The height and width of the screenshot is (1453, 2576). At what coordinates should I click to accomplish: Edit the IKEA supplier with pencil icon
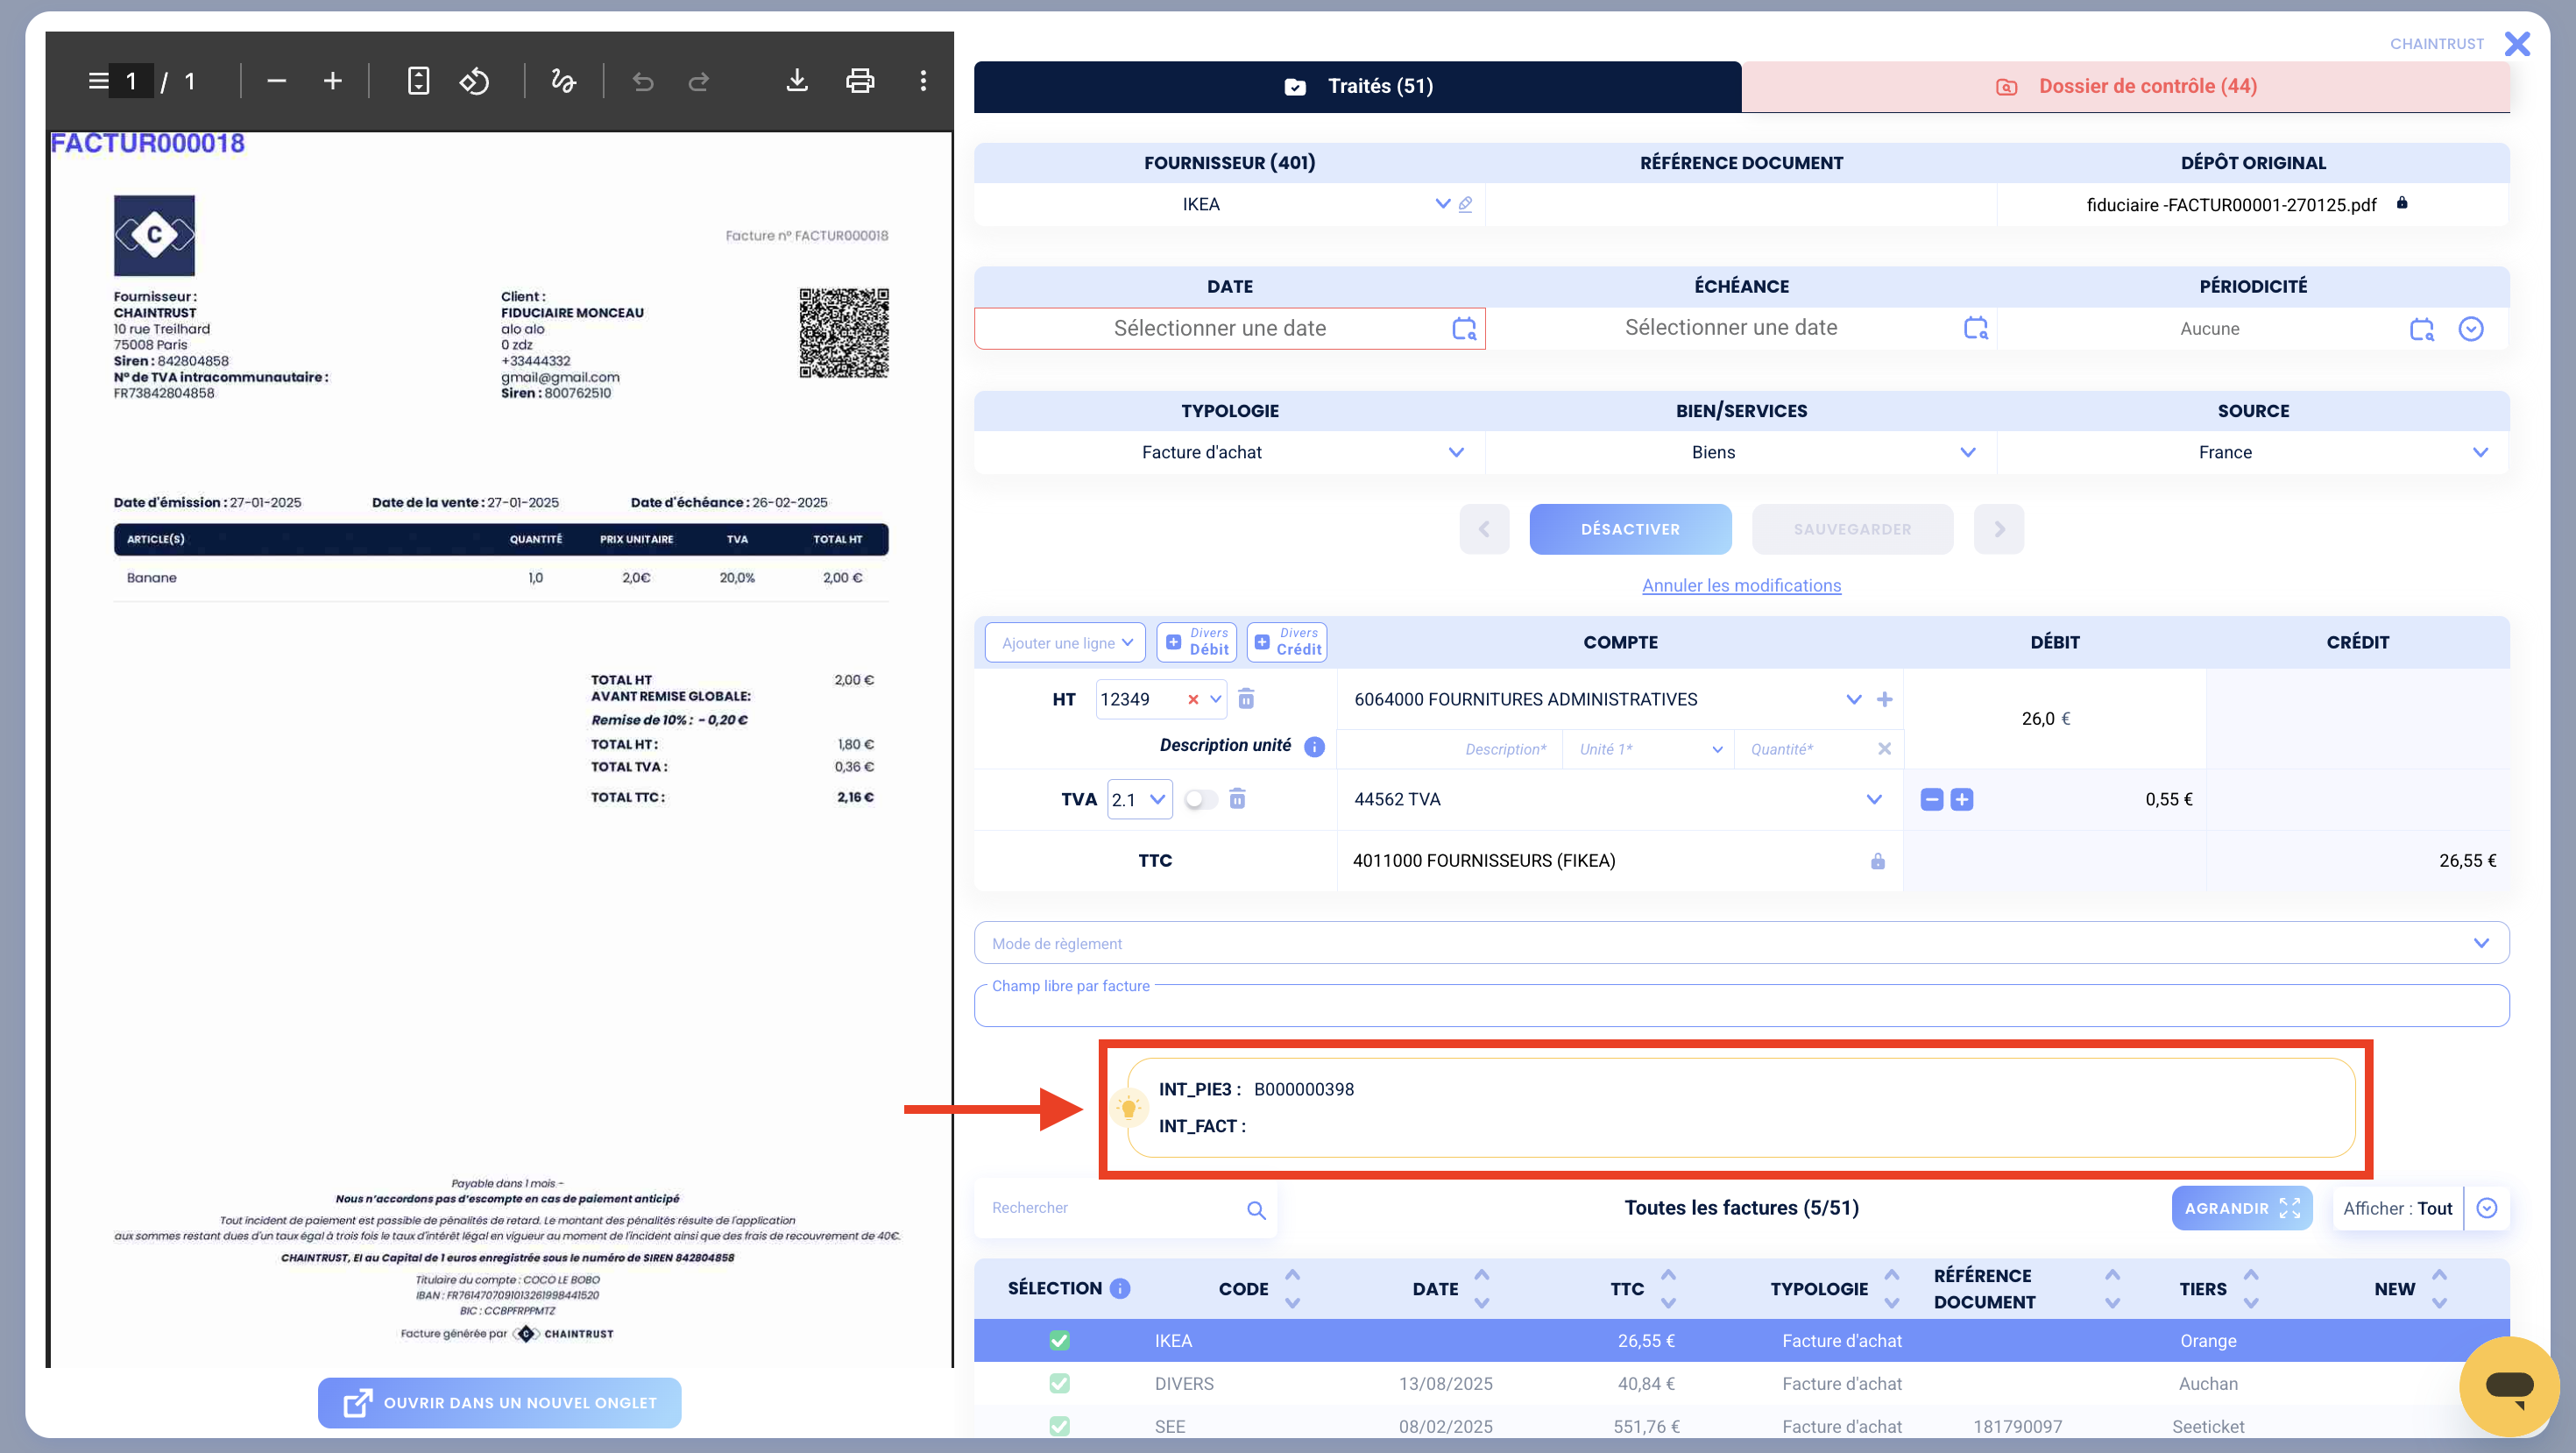click(1465, 204)
